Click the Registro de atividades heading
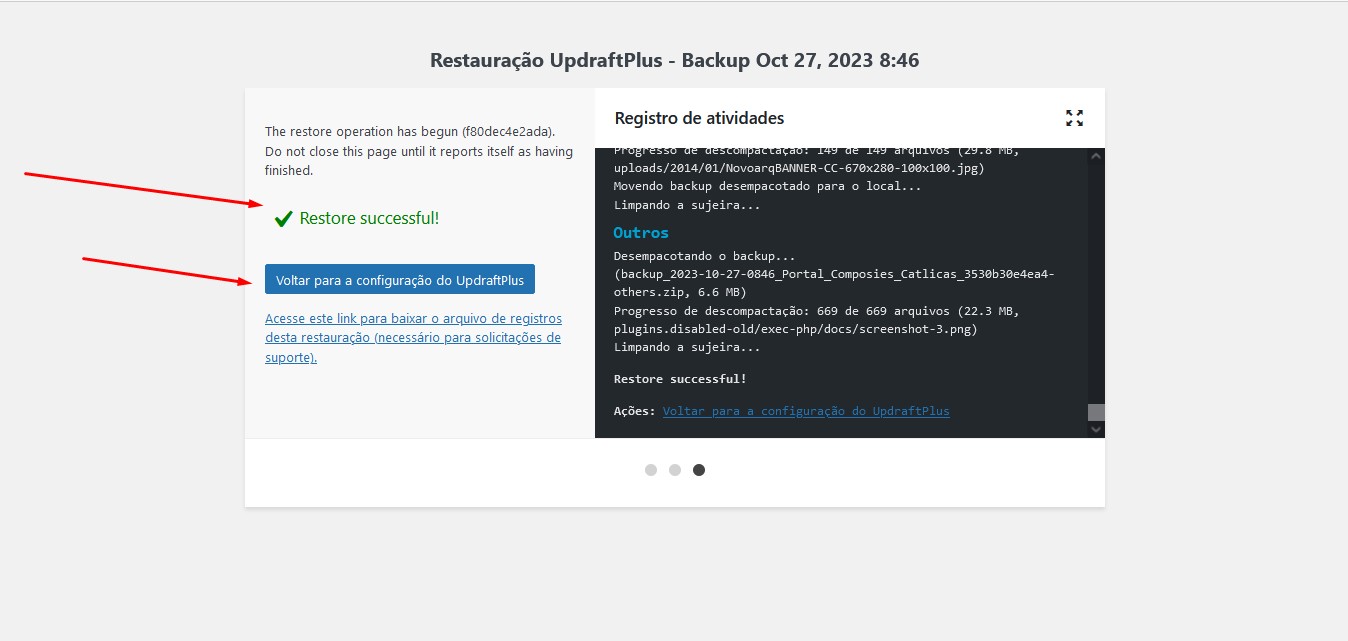1348x641 pixels. 699,118
